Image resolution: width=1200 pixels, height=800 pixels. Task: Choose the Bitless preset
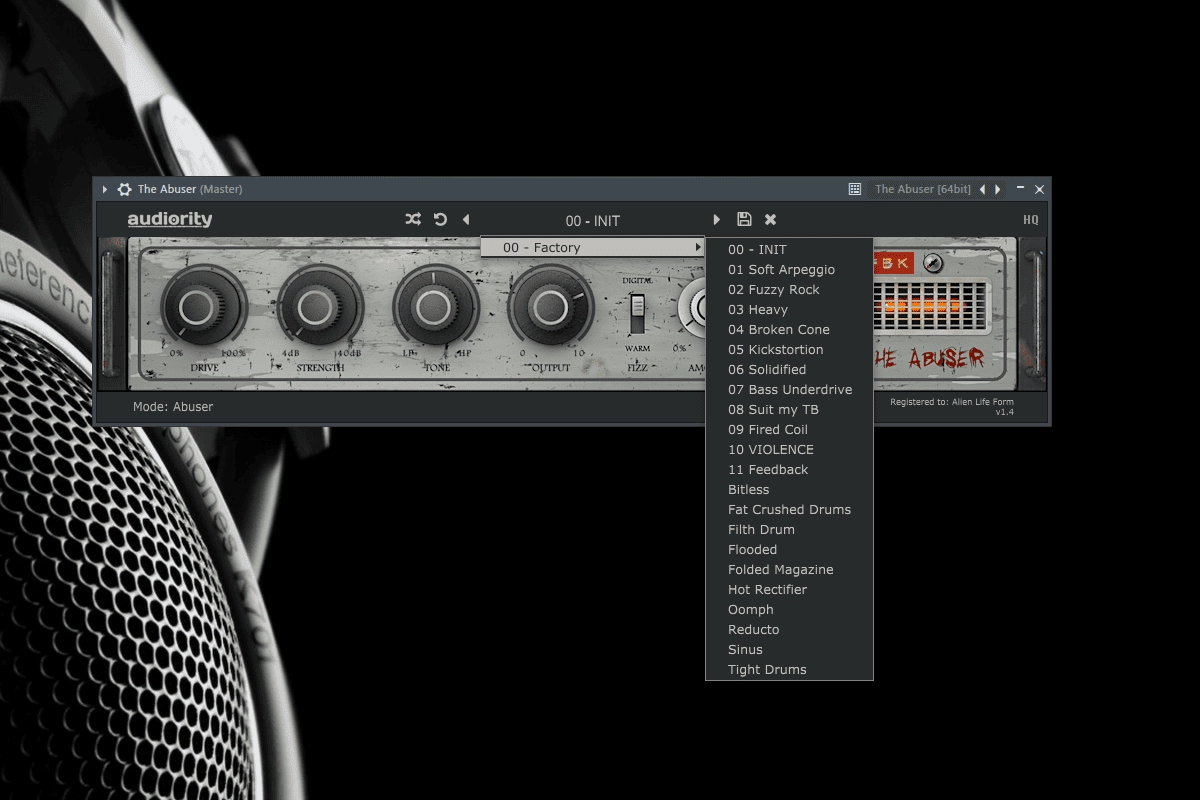(789, 489)
